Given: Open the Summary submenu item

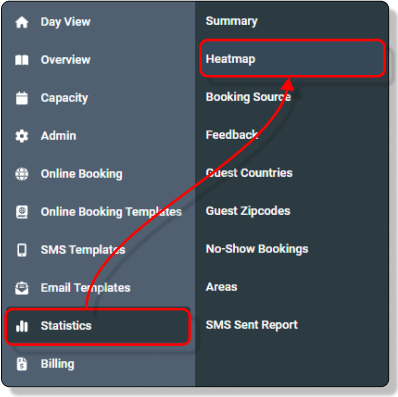Looking at the screenshot, I should tap(231, 21).
